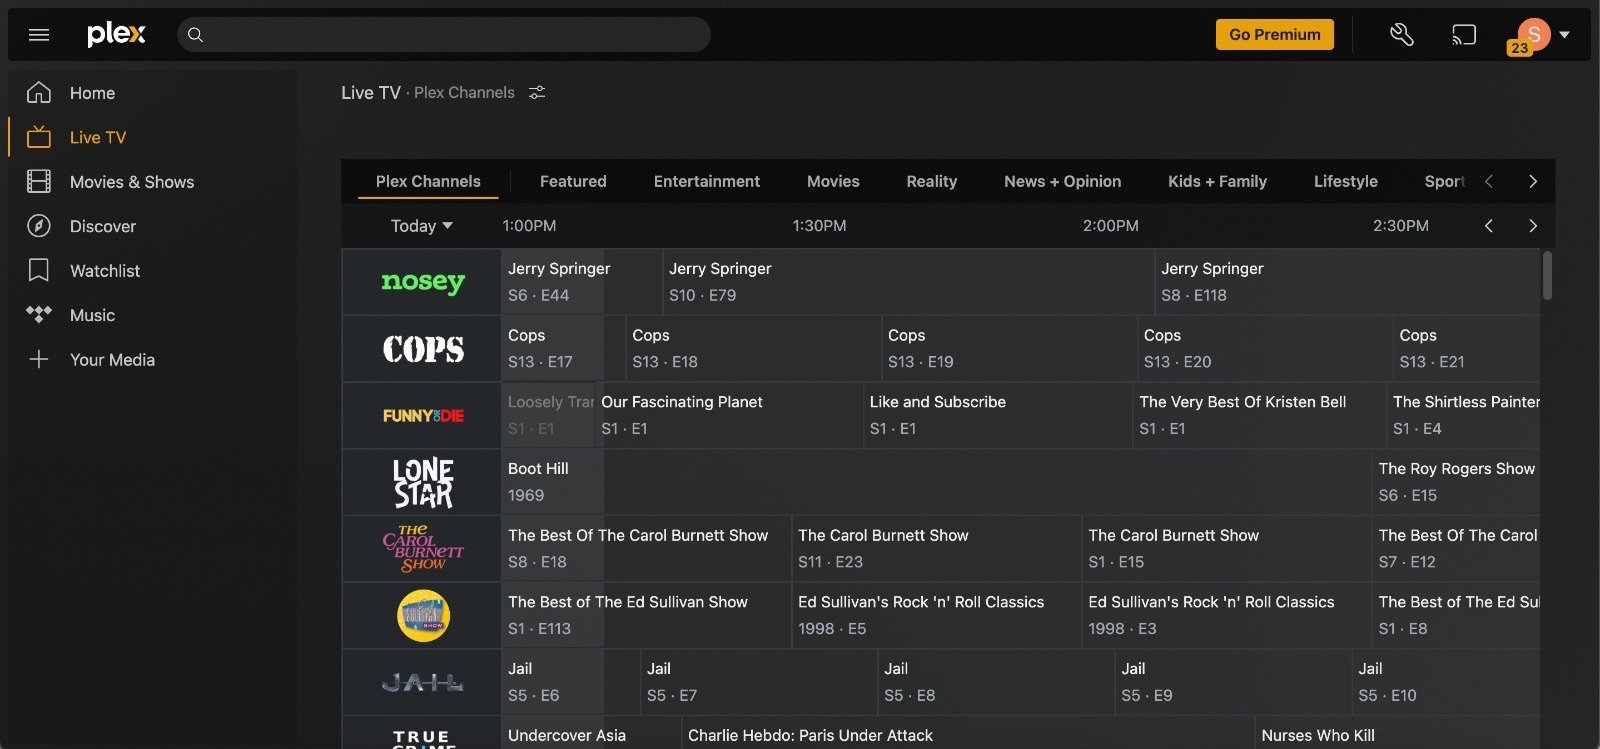The height and width of the screenshot is (749, 1600).
Task: Switch to the Kids + Family tab
Action: tap(1217, 181)
